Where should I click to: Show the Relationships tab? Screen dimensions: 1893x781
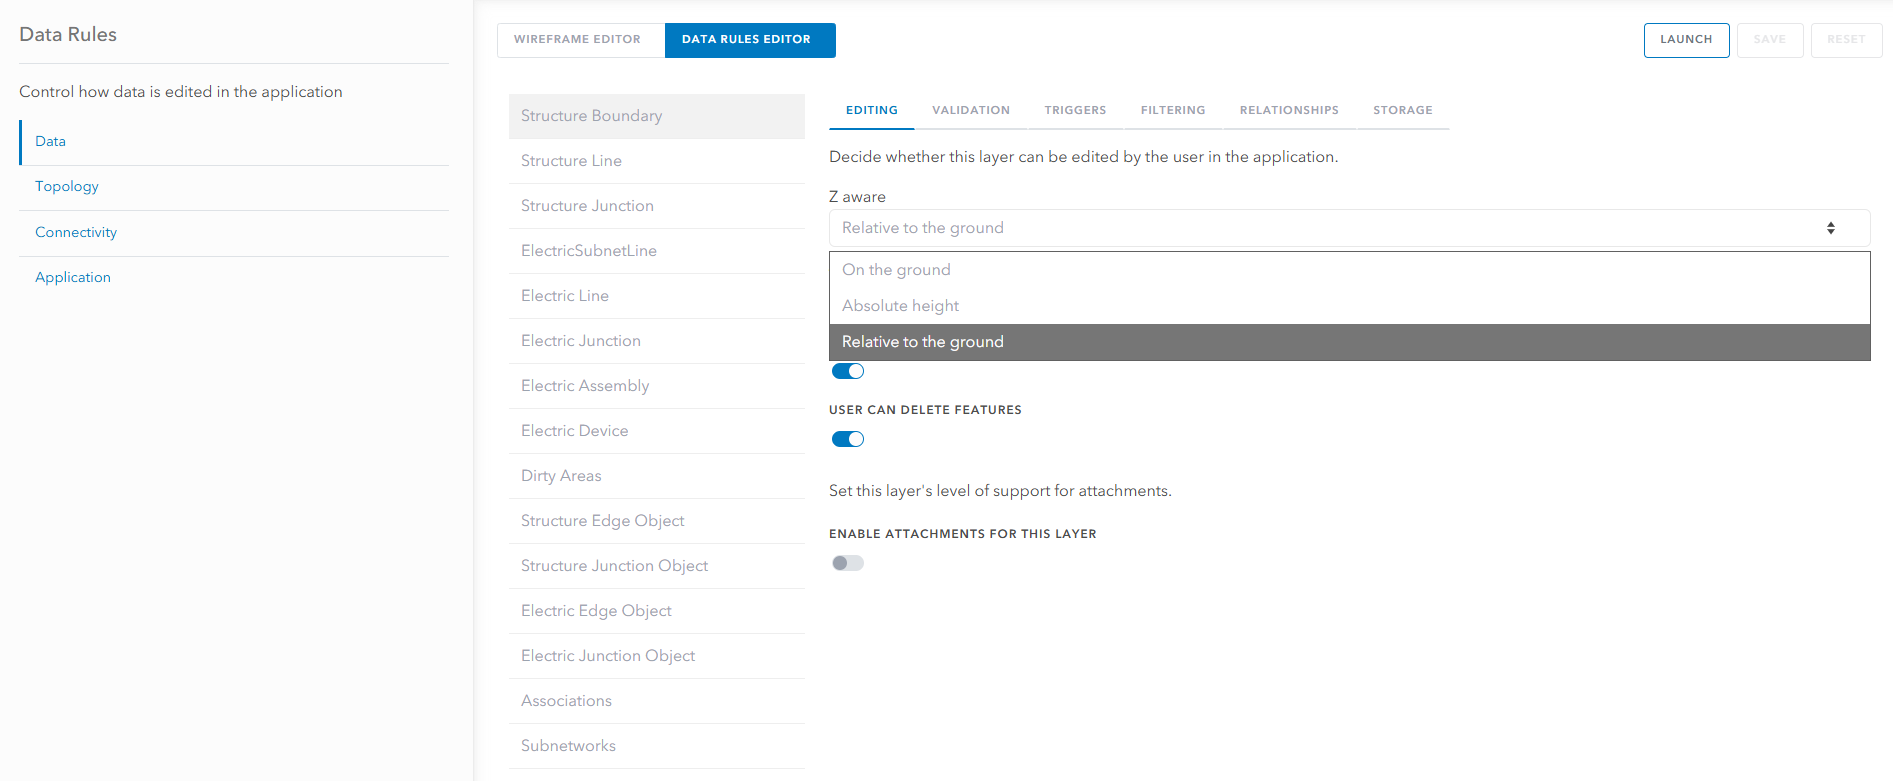(1288, 110)
